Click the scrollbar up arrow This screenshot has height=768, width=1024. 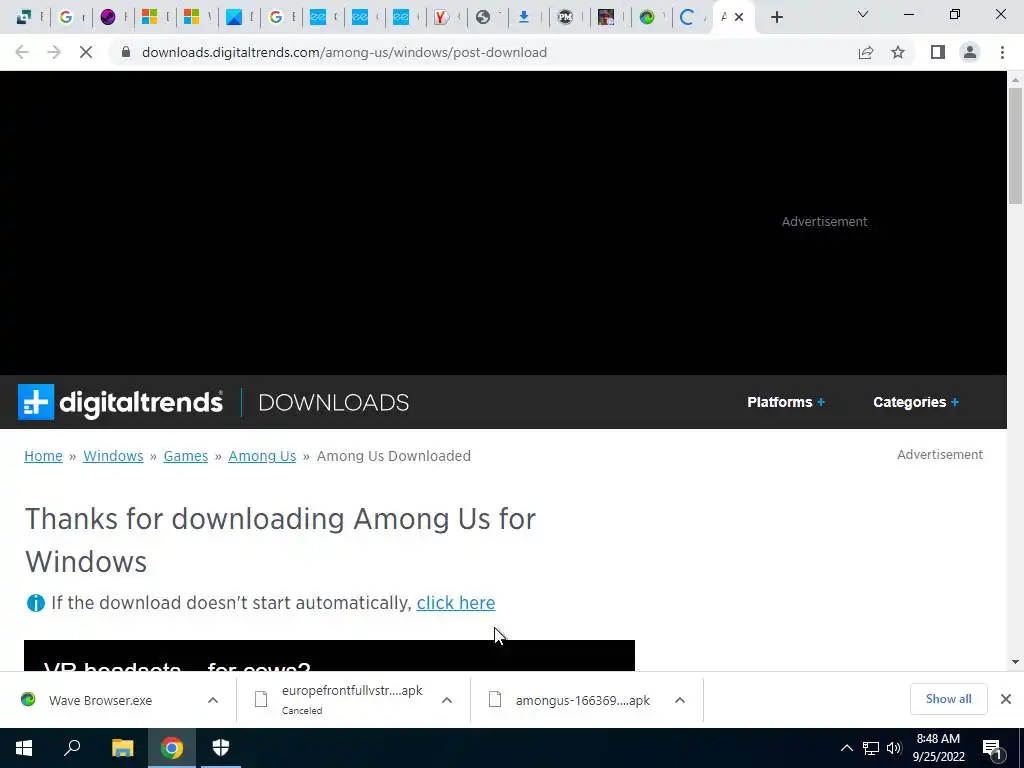pos(1015,80)
